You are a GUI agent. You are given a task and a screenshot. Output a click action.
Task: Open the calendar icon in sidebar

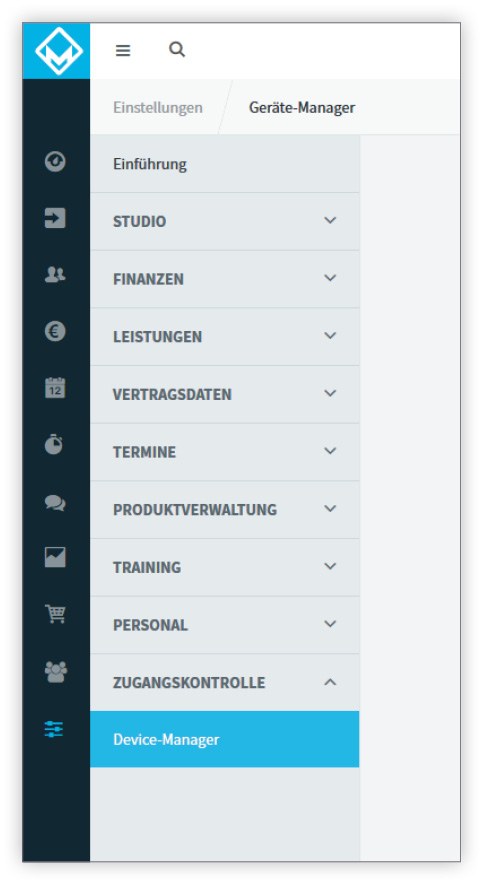[55, 388]
